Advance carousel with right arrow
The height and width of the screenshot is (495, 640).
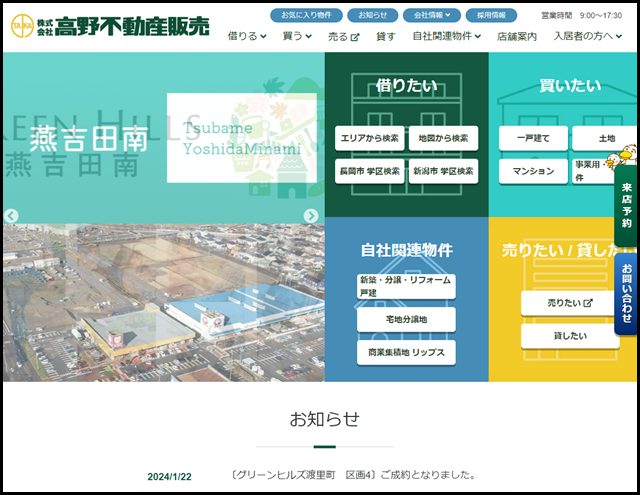coord(311,216)
